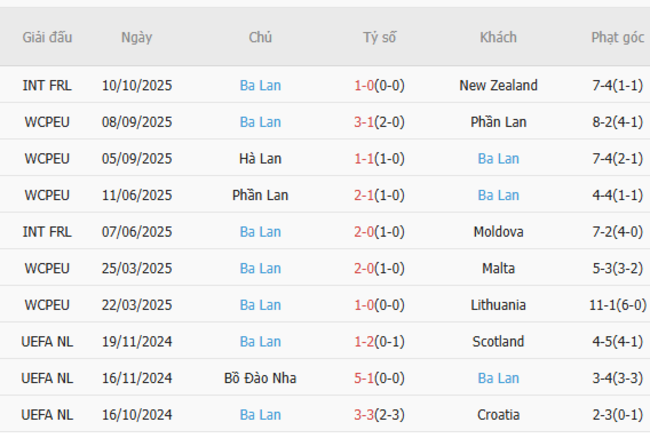Click the 10/10/2025 match date
Viewport: 650px width, 446px height.
coord(137,85)
